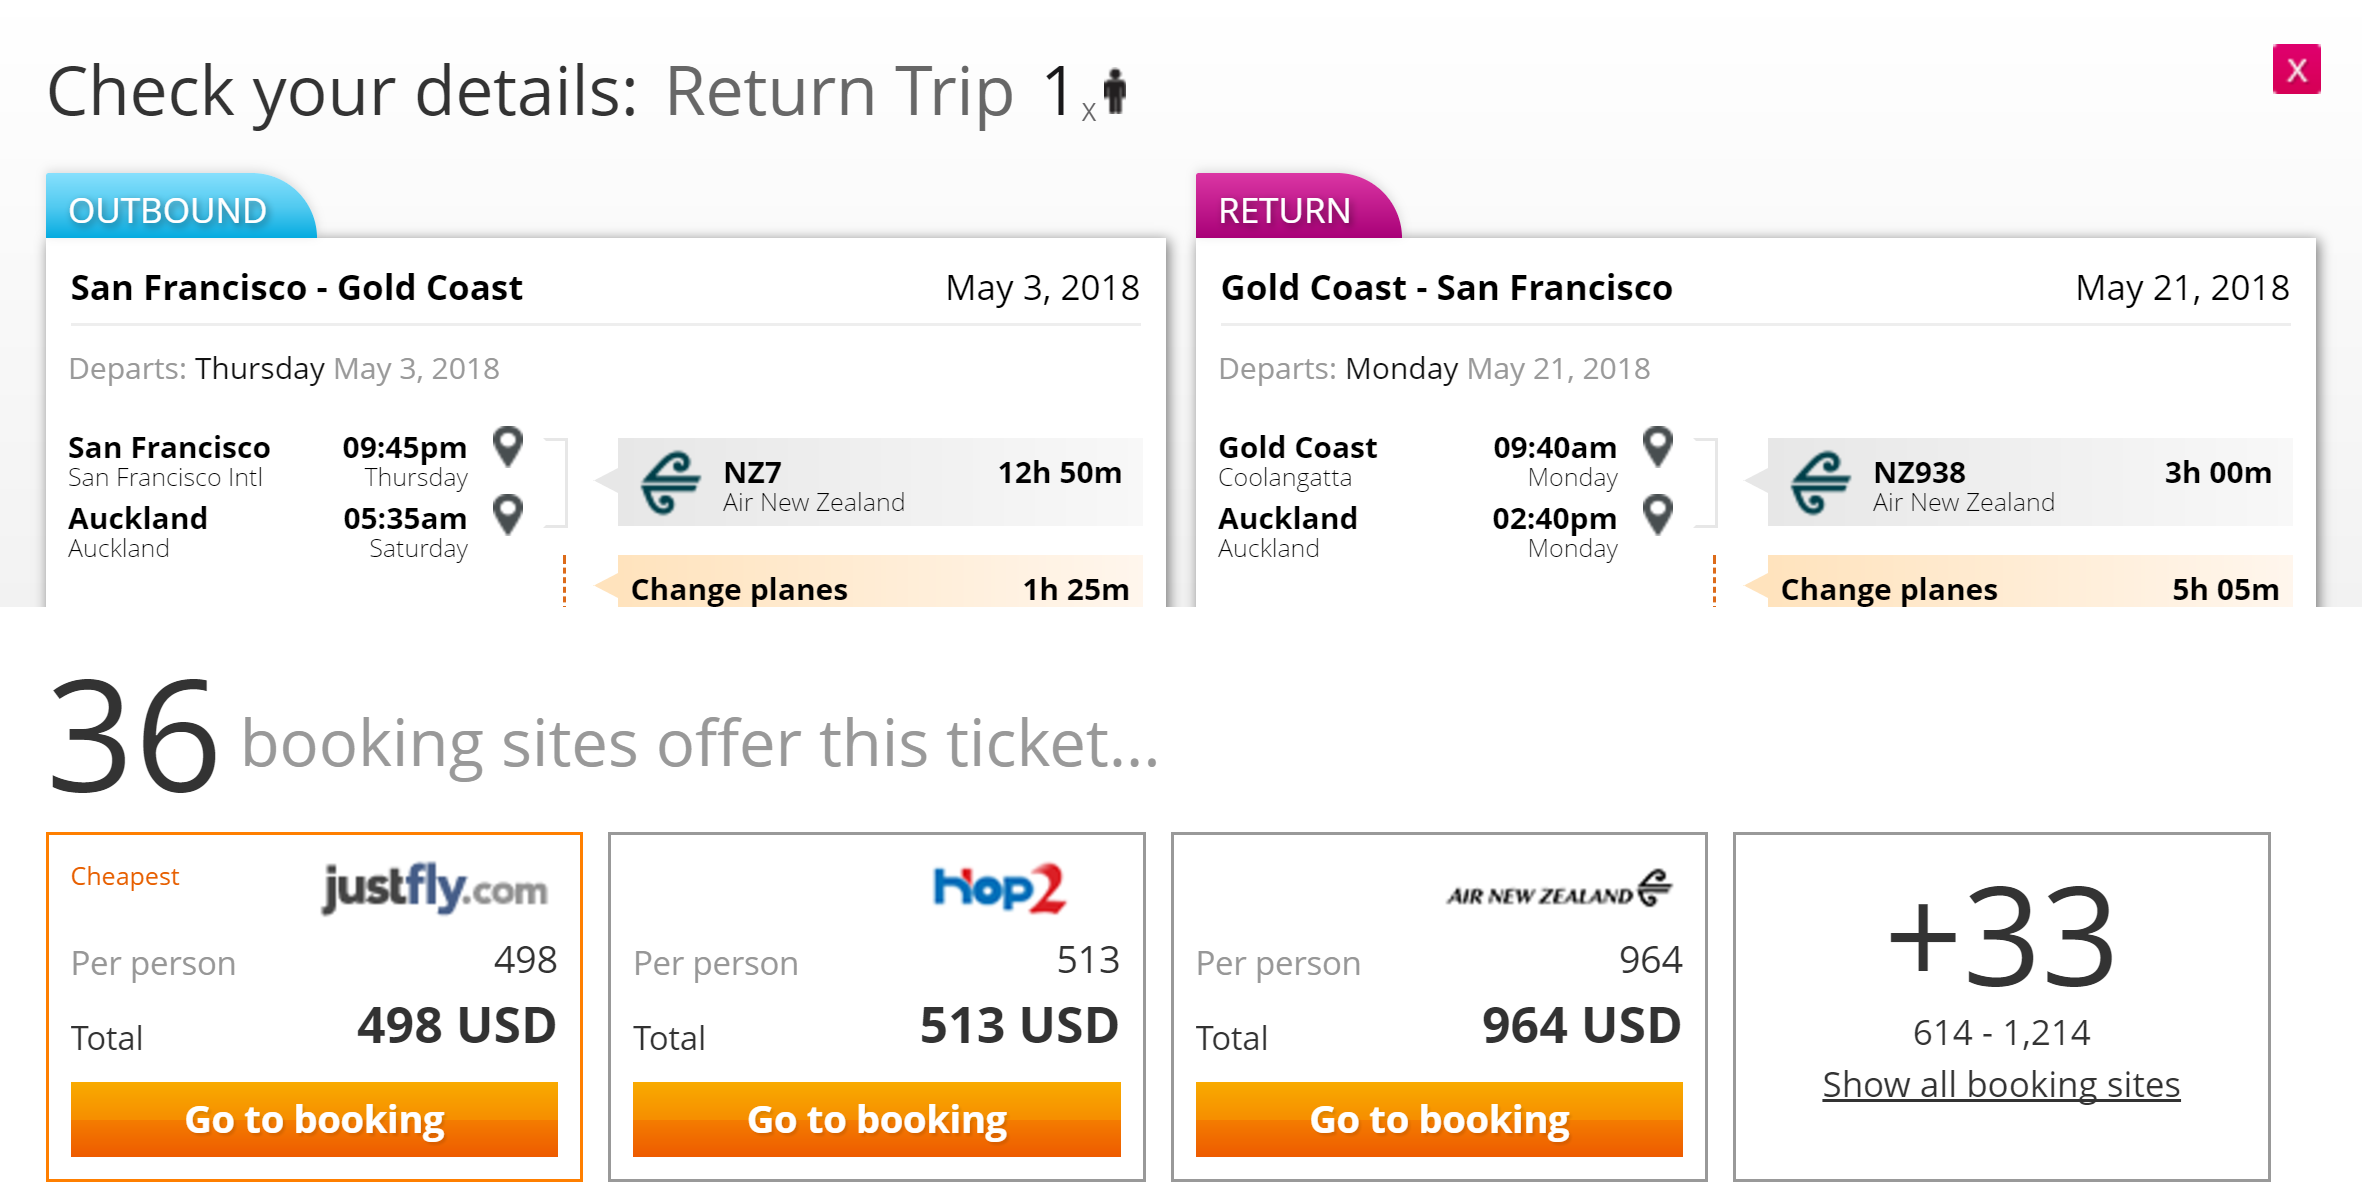Click the outbound Auckland arrival location pin
This screenshot has width=2362, height=1194.
point(508,515)
